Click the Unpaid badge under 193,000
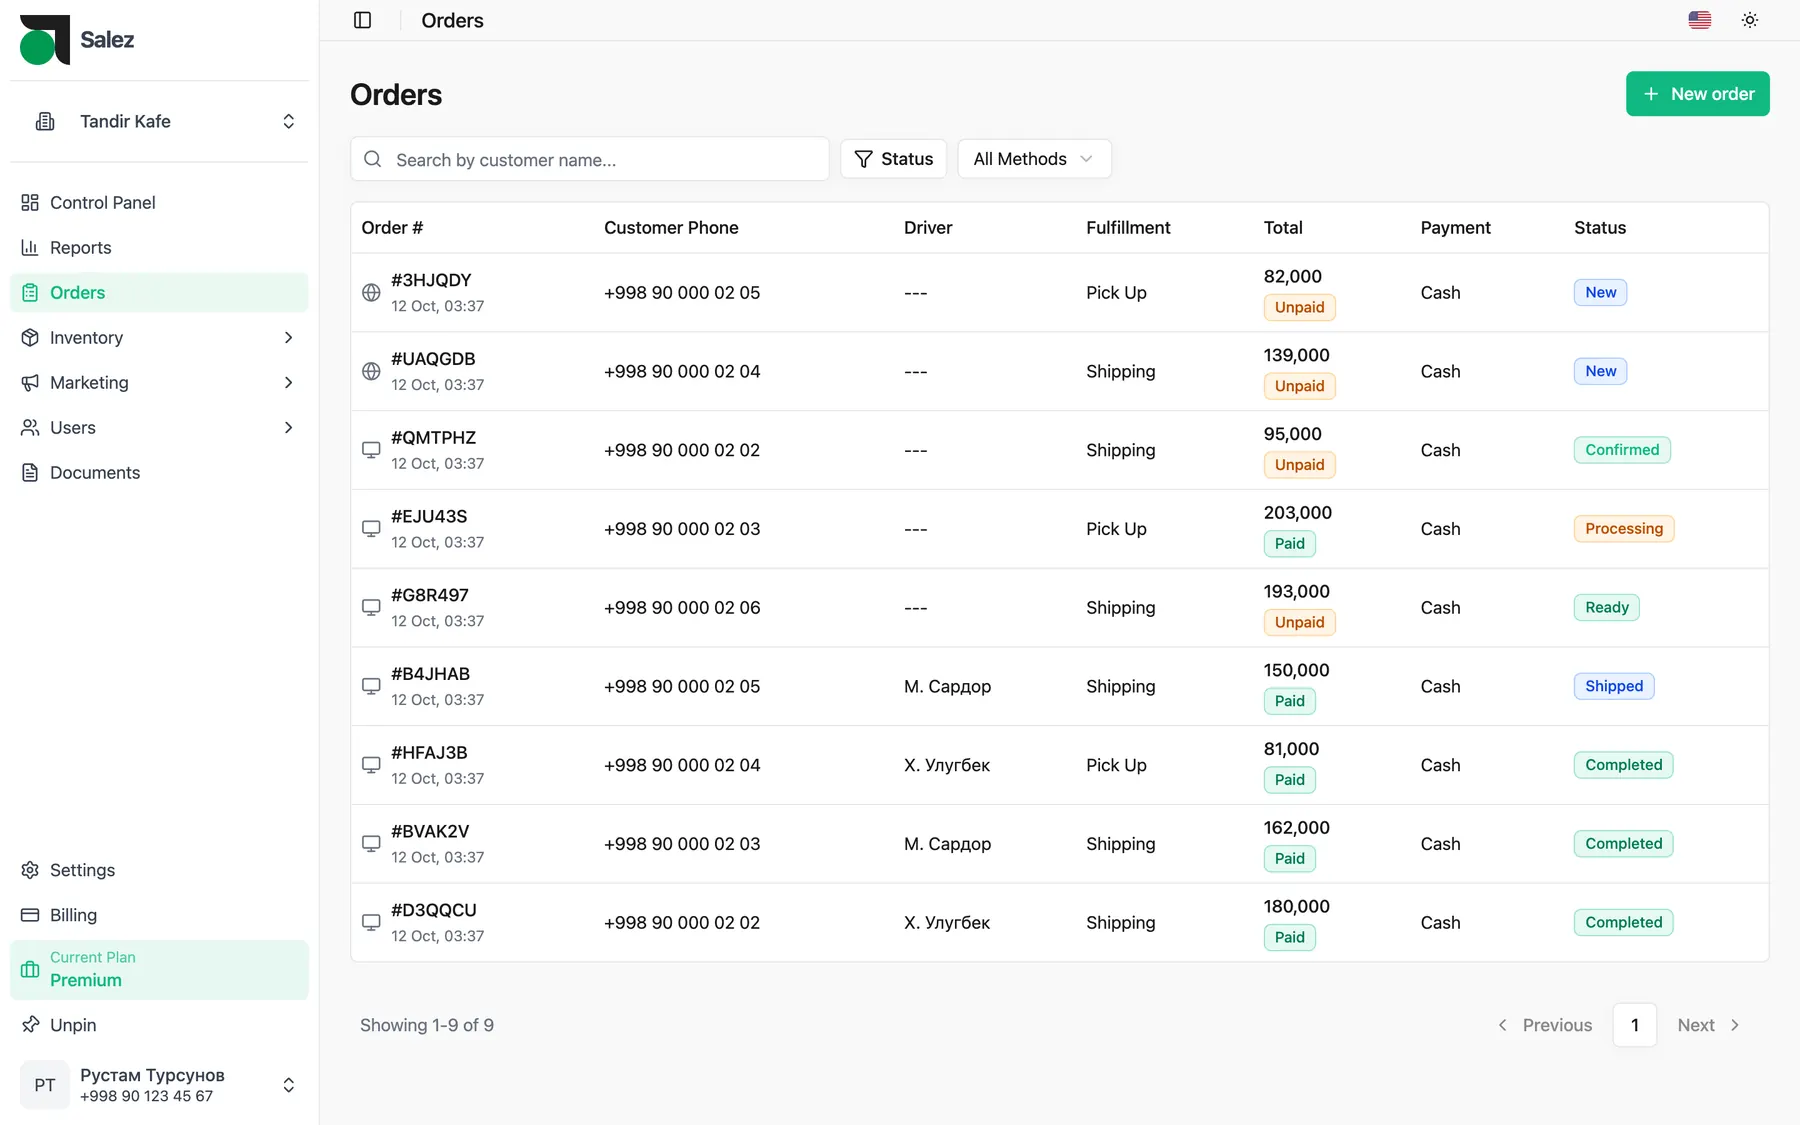Image resolution: width=1800 pixels, height=1125 pixels. point(1299,622)
